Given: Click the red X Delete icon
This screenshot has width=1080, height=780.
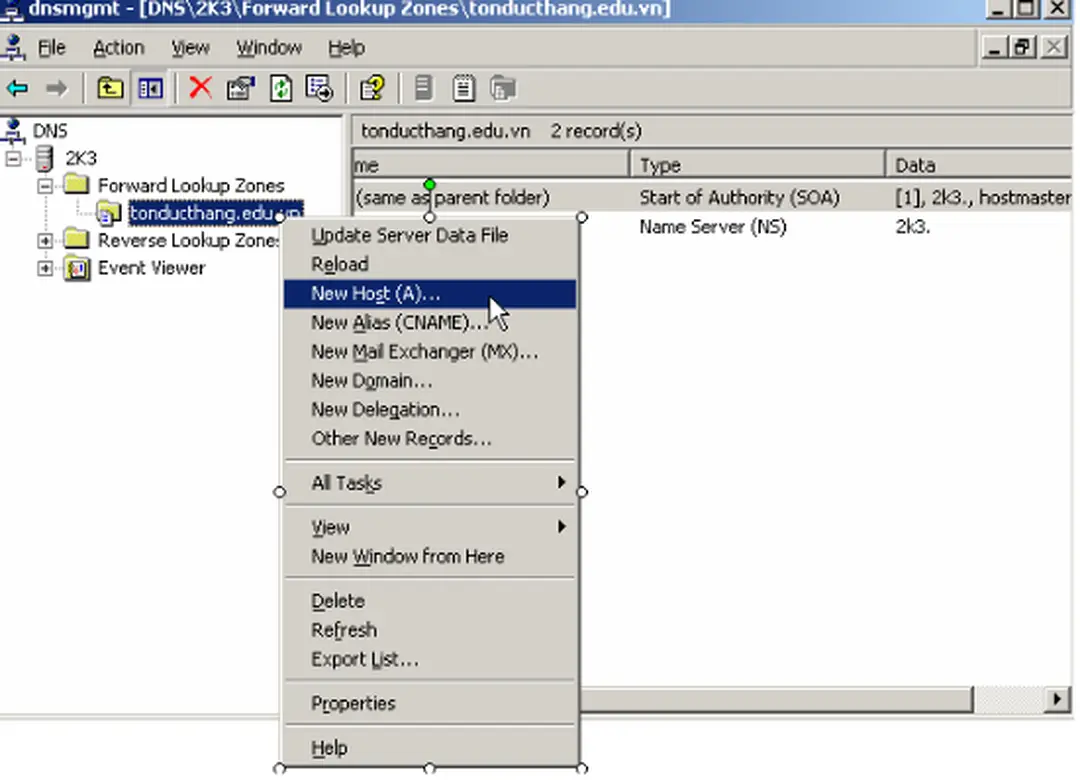Looking at the screenshot, I should [200, 88].
